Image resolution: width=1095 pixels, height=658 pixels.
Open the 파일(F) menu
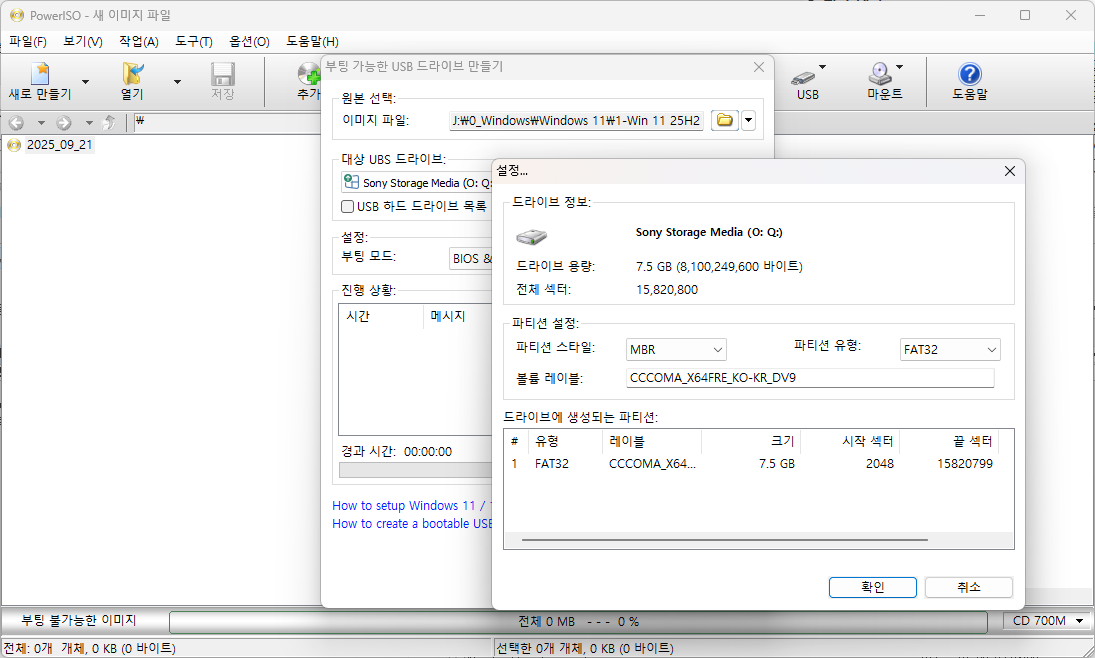28,42
